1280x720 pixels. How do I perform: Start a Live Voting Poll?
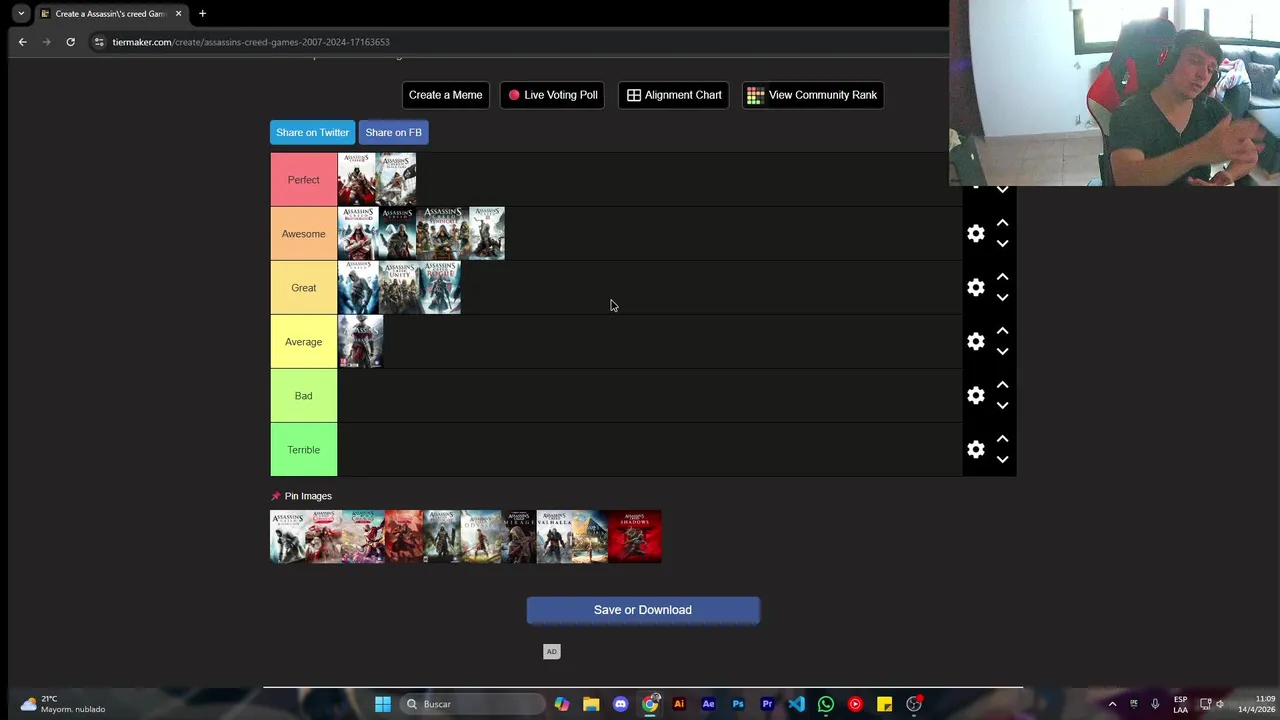pos(552,95)
